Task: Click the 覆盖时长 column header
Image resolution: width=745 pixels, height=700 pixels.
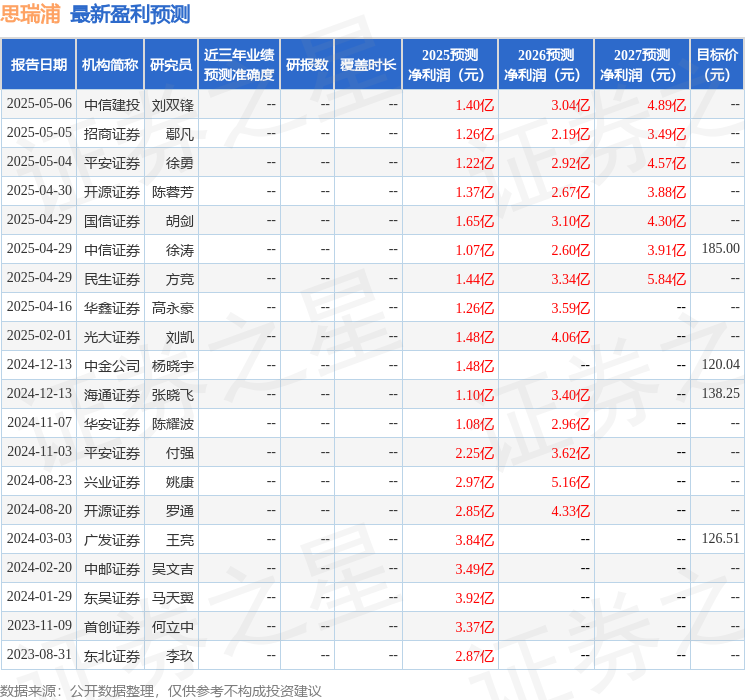Action: tap(368, 65)
